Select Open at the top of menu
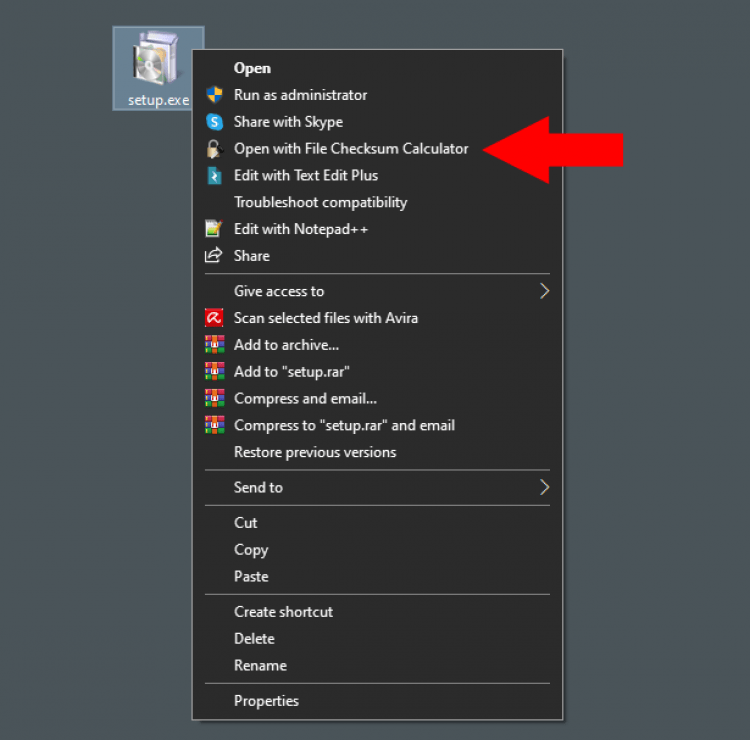 (252, 68)
